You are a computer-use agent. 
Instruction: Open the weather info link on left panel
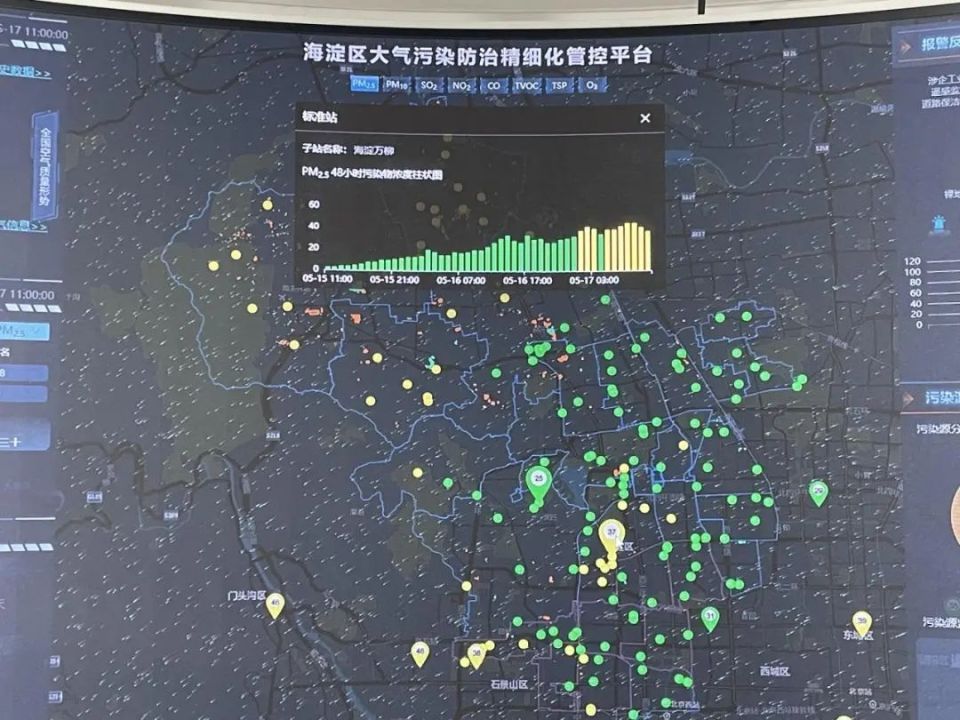[23, 226]
